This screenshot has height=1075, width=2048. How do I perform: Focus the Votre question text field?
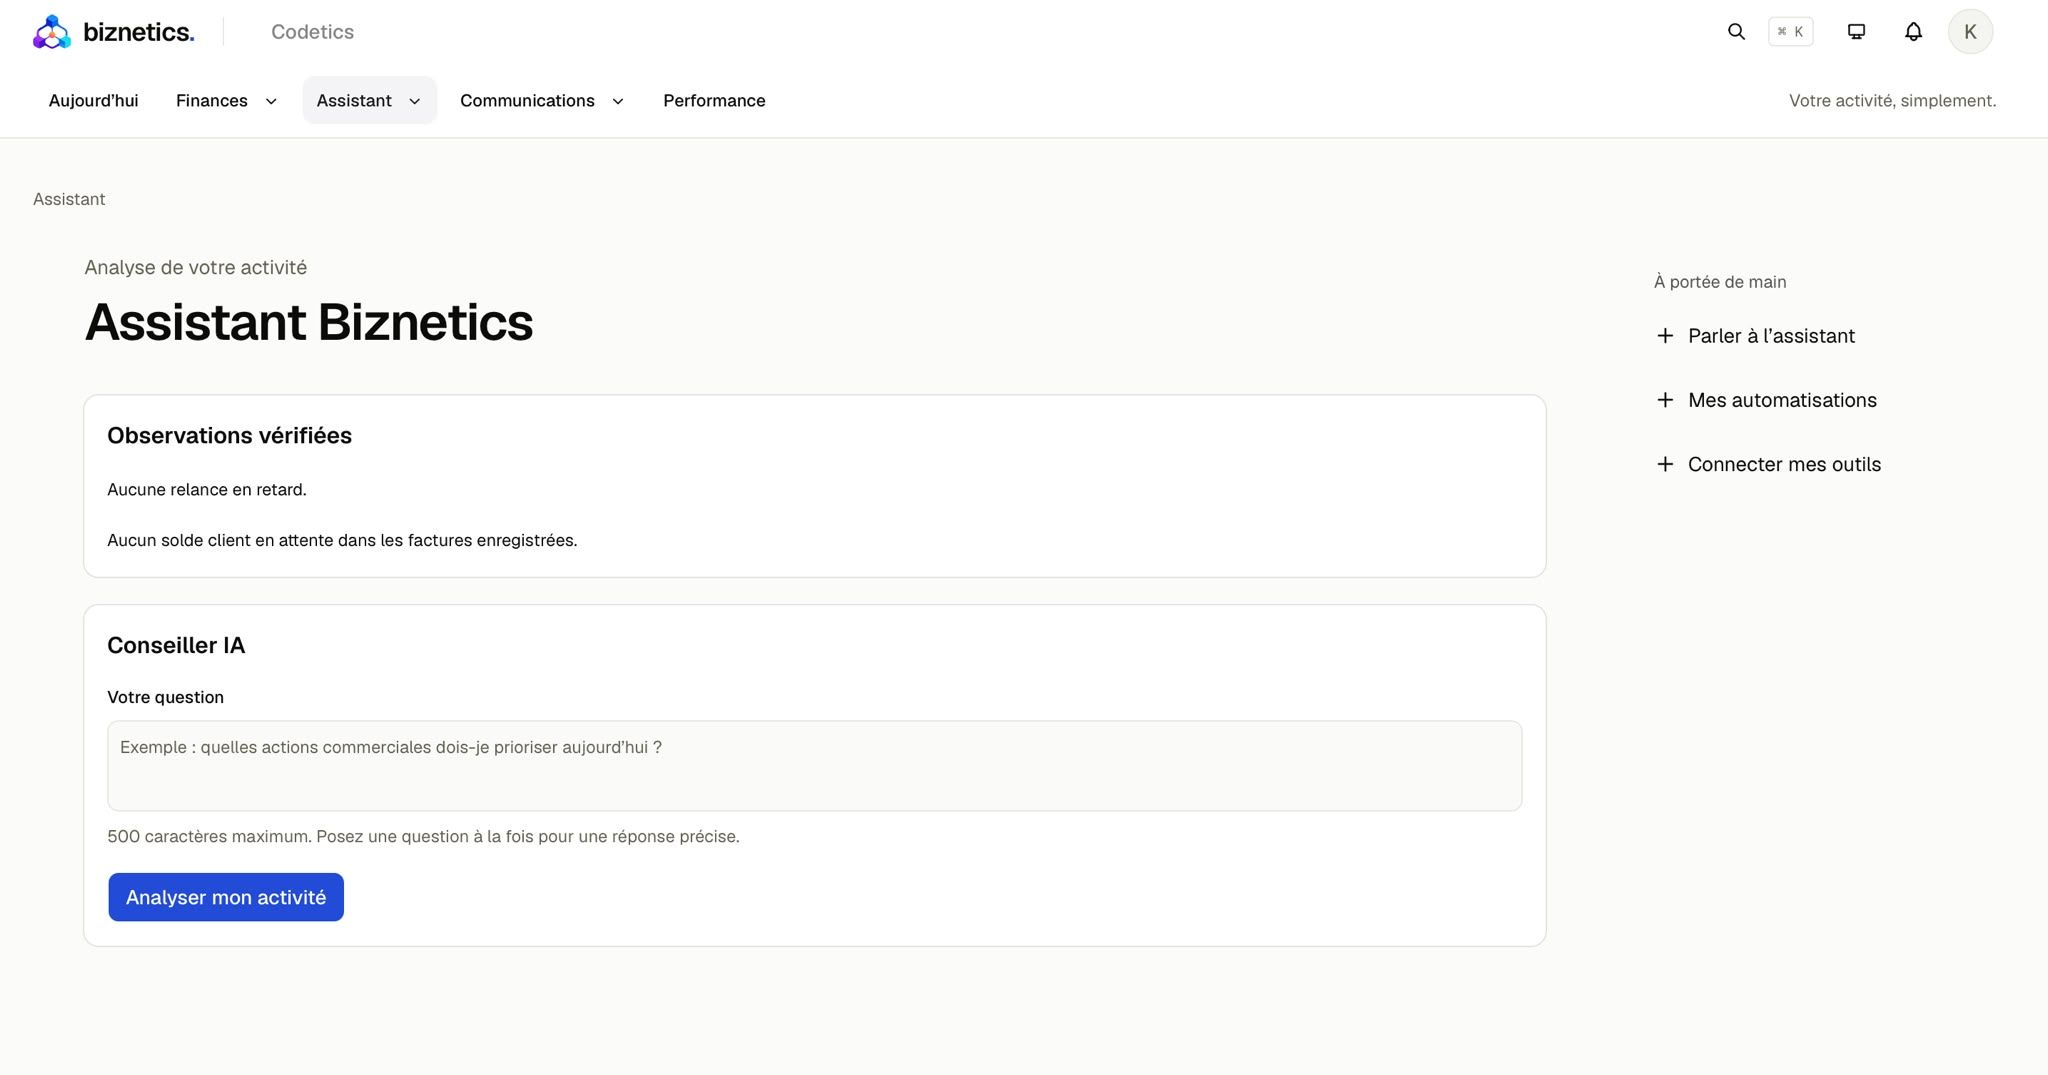[814, 765]
